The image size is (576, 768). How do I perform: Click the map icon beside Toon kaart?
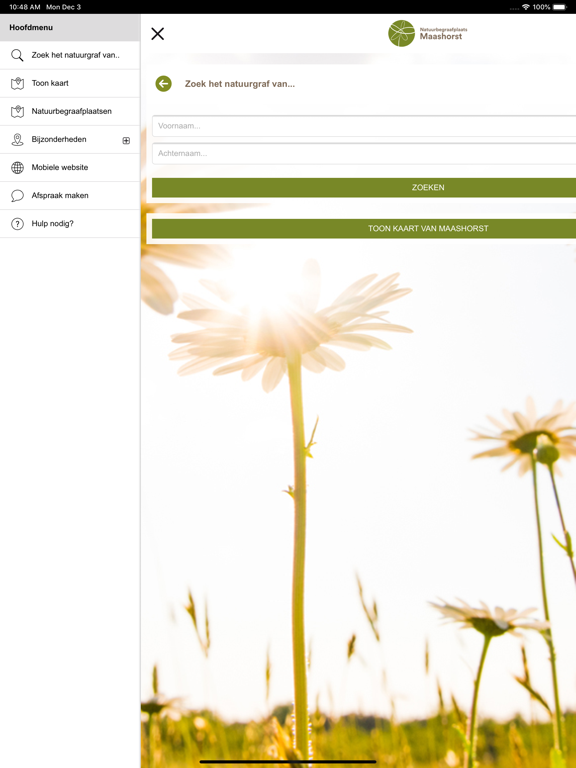click(x=17, y=83)
